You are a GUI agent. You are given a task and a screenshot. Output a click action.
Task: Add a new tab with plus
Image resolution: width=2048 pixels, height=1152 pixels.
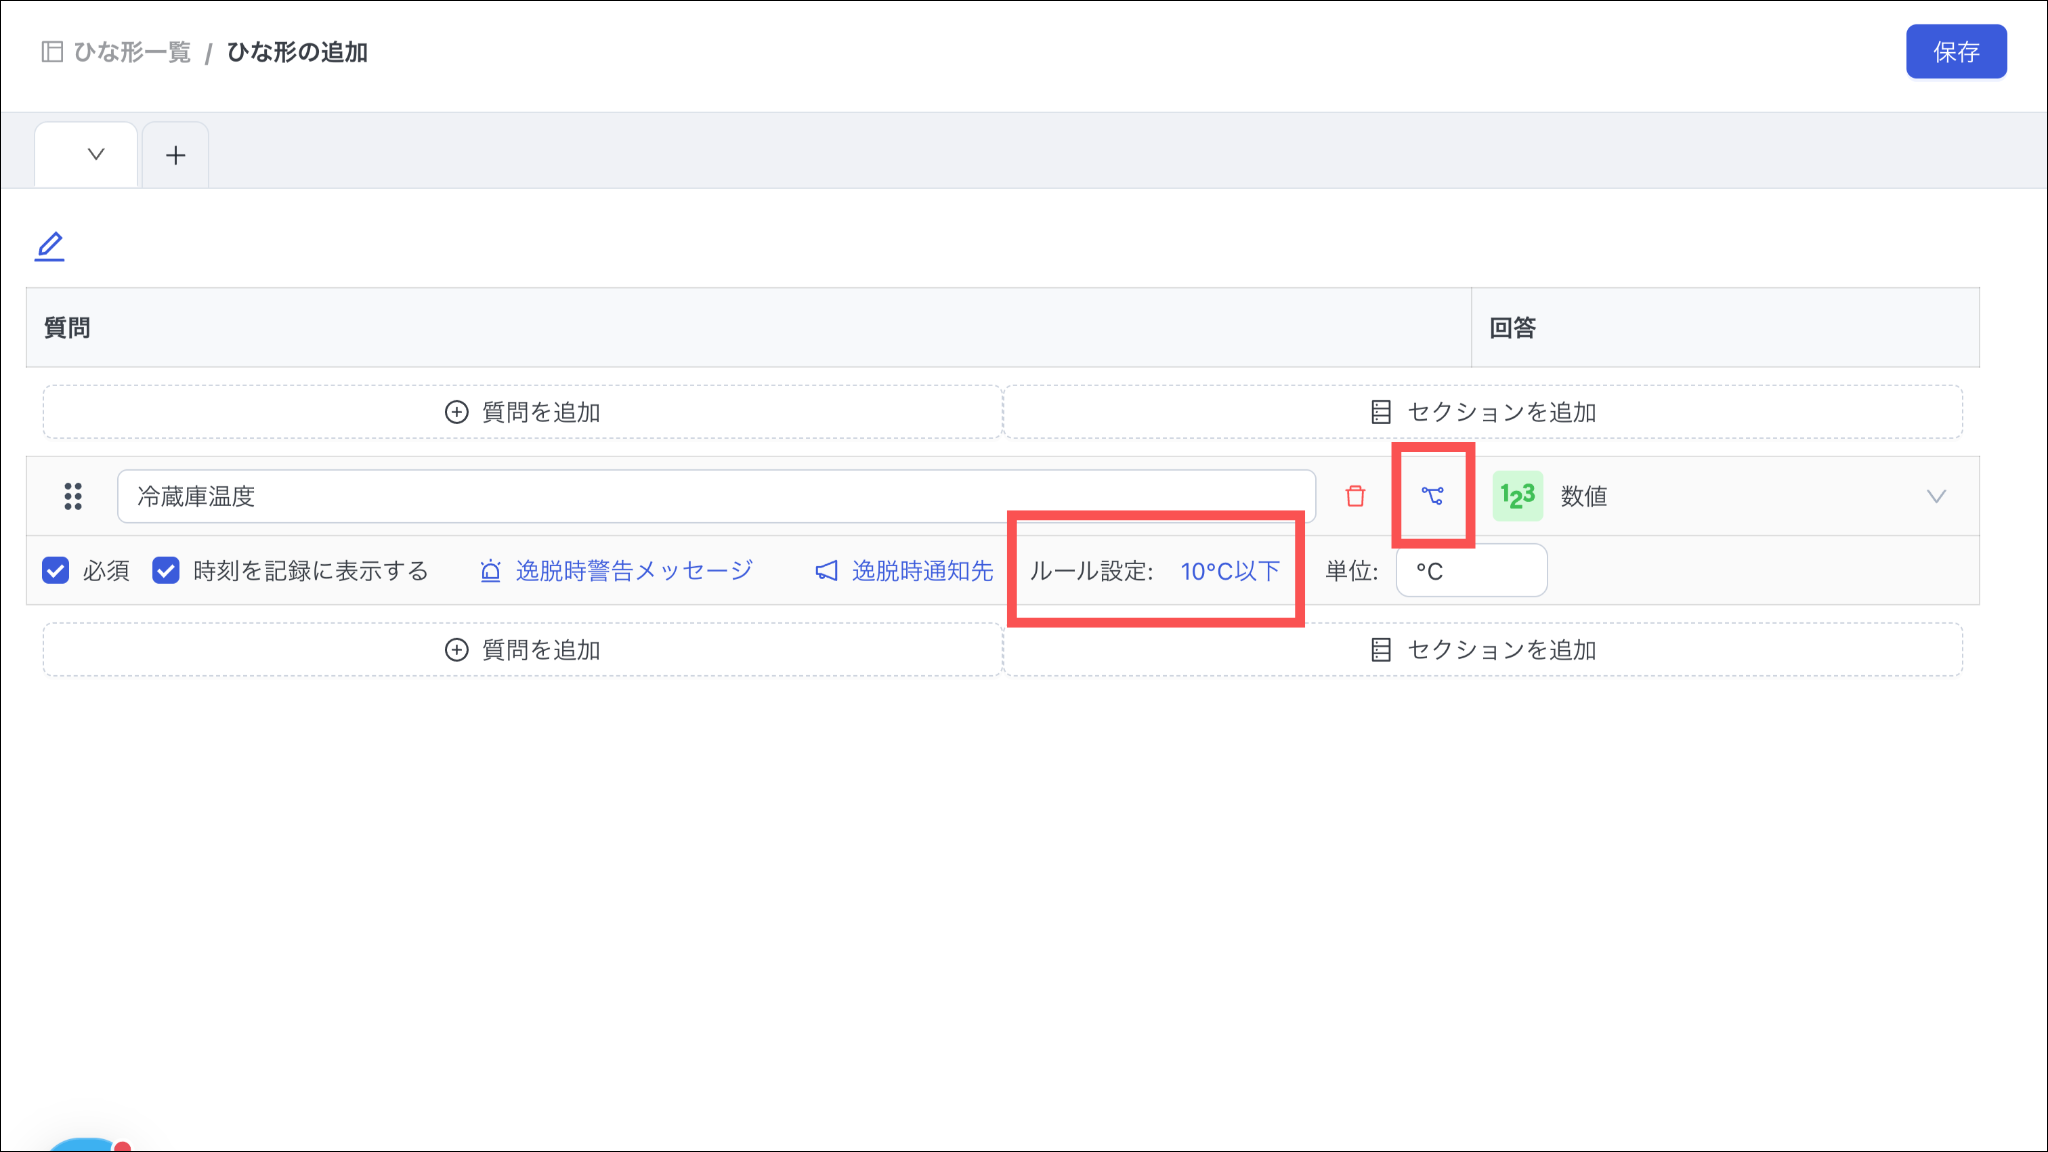[x=176, y=155]
